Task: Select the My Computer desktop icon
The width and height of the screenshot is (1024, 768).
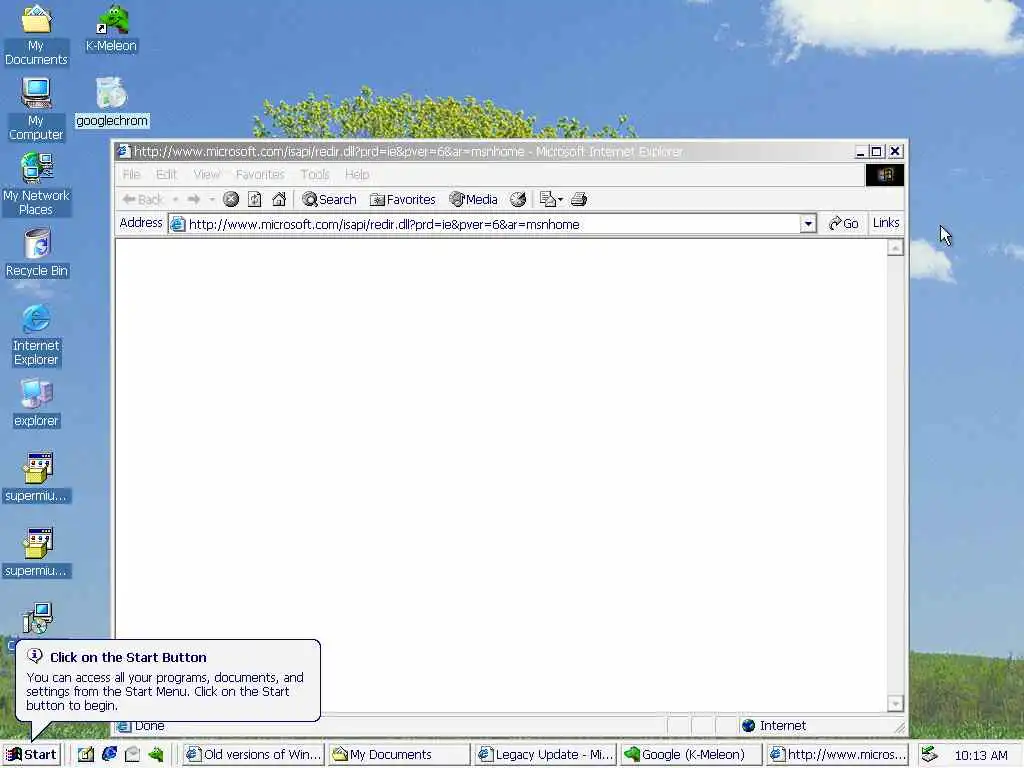Action: click(36, 109)
